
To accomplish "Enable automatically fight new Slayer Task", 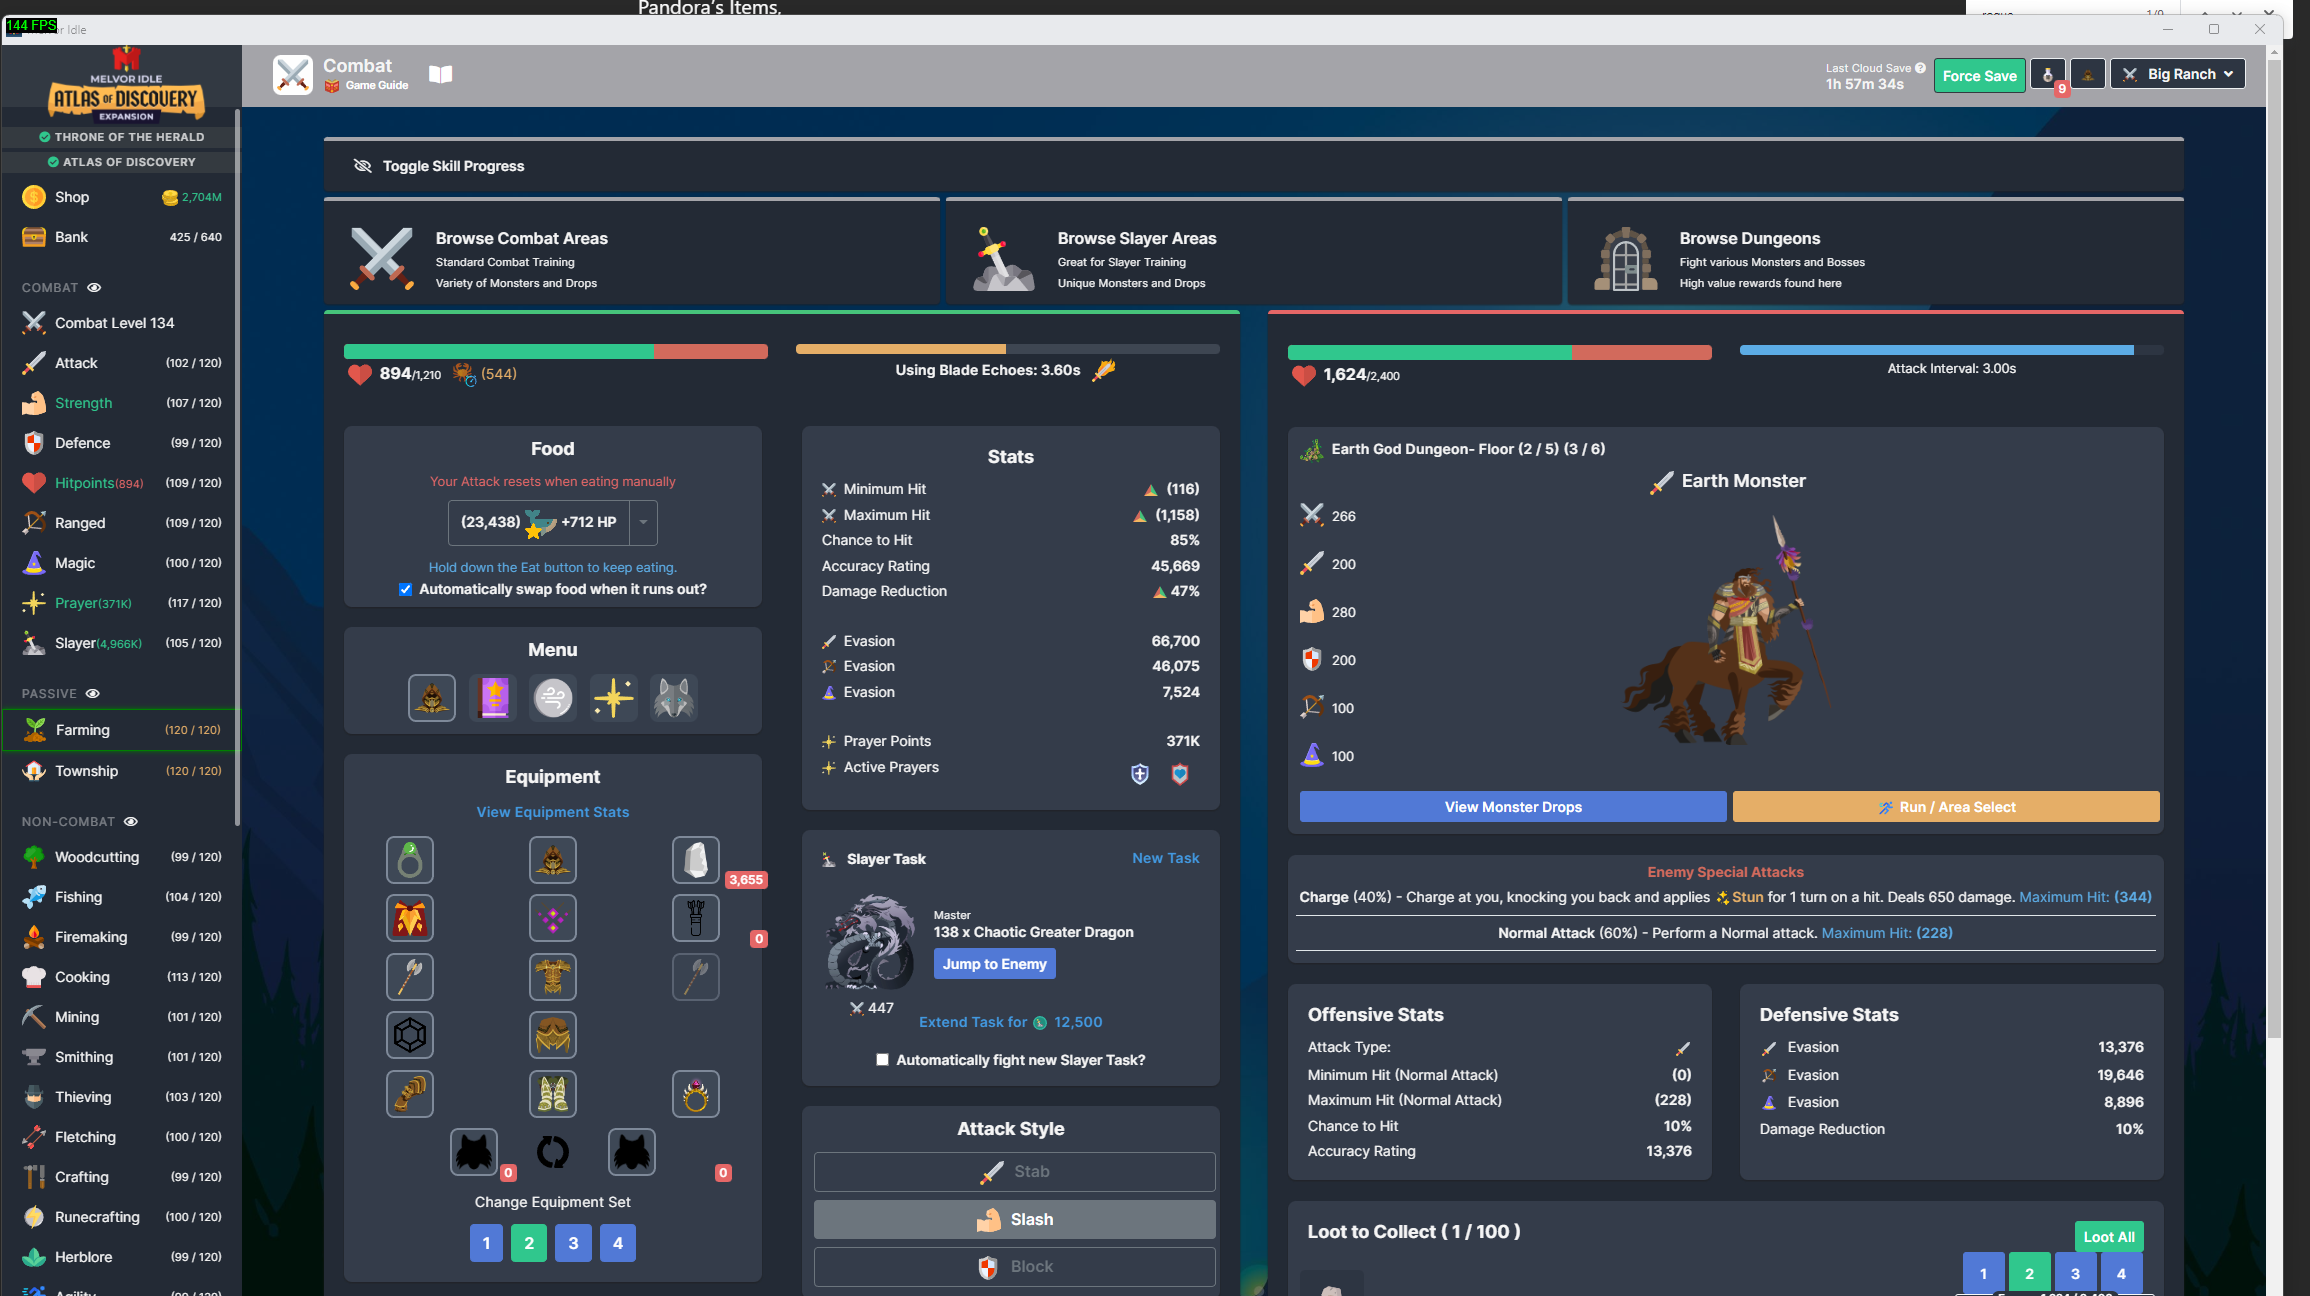I will (883, 1059).
